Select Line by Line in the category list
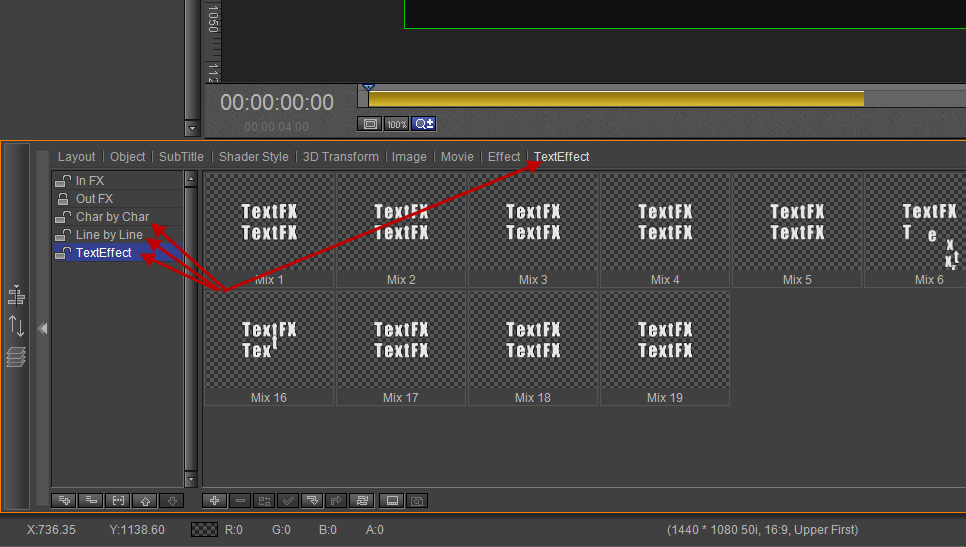This screenshot has width=966, height=547. [109, 235]
